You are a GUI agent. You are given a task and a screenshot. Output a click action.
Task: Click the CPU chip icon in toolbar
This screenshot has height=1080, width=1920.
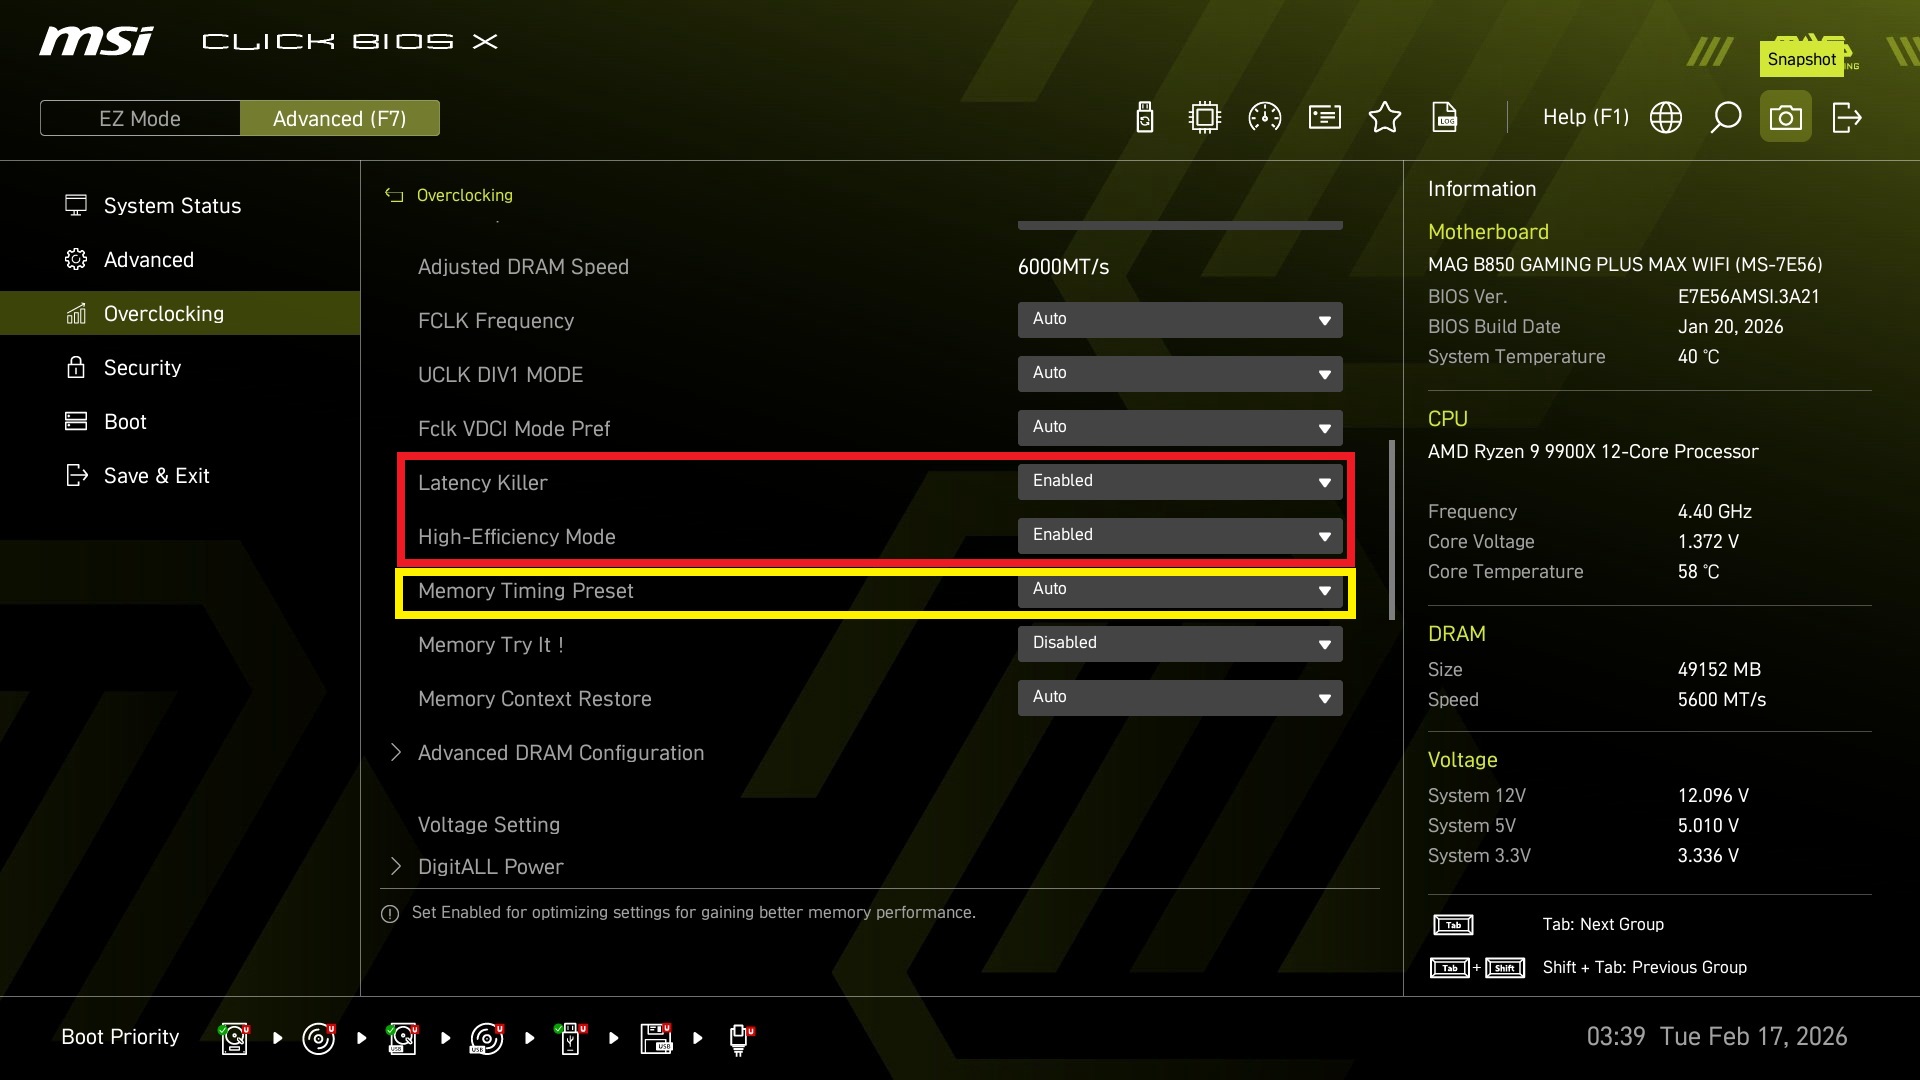click(x=1205, y=118)
